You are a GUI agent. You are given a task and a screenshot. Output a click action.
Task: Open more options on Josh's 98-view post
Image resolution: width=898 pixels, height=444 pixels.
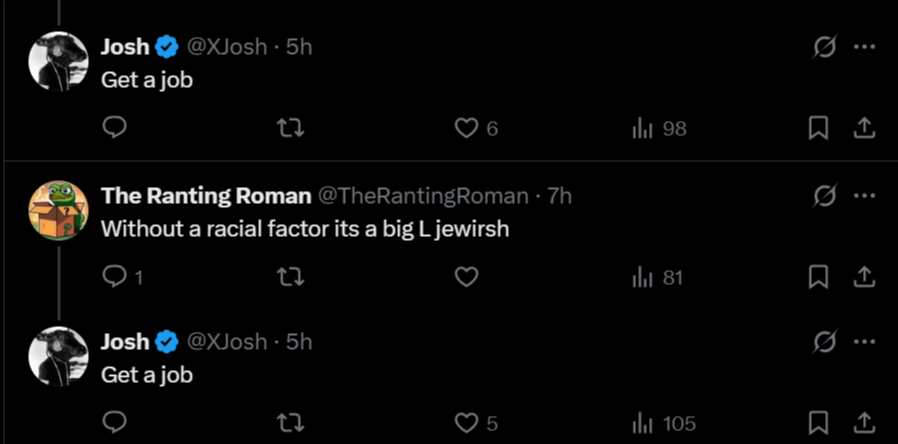(x=864, y=46)
